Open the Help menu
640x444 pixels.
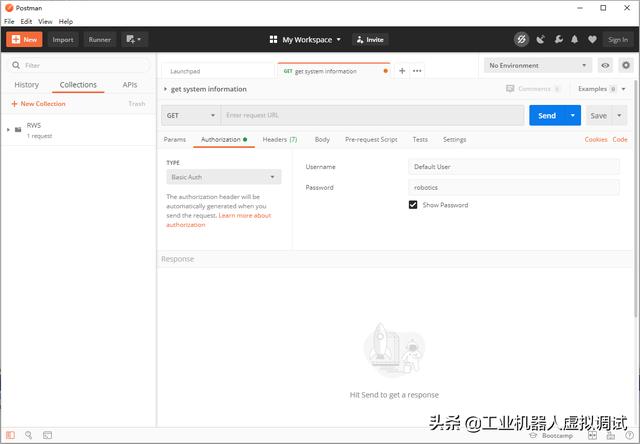click(66, 22)
